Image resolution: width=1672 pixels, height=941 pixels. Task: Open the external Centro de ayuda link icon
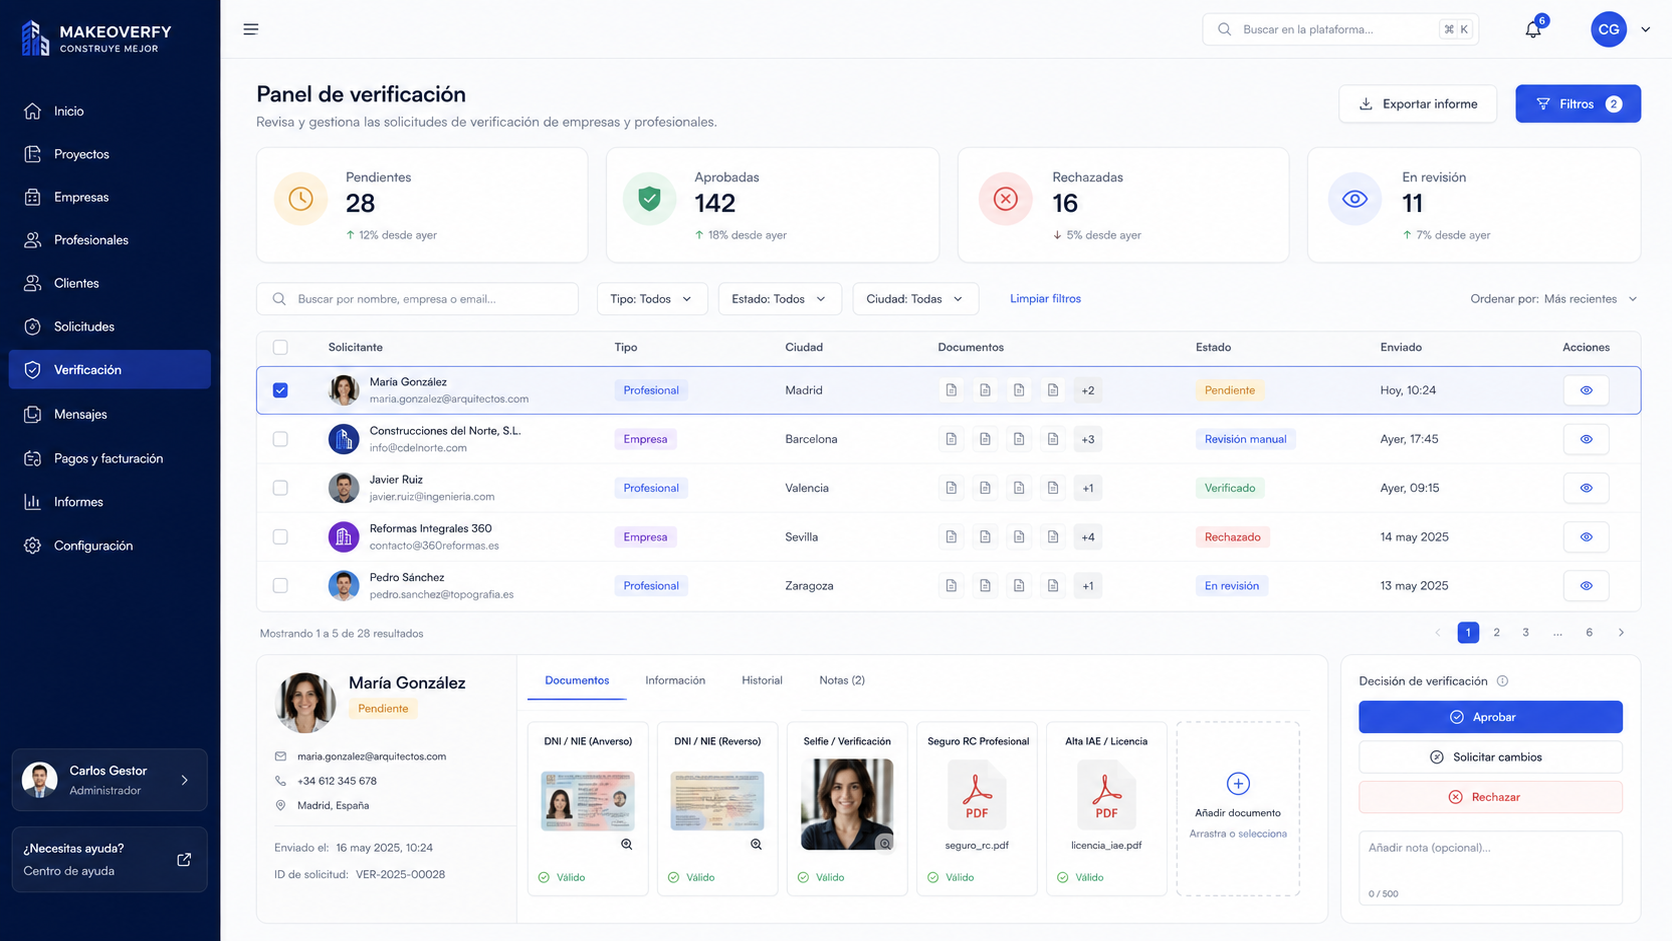coord(184,859)
